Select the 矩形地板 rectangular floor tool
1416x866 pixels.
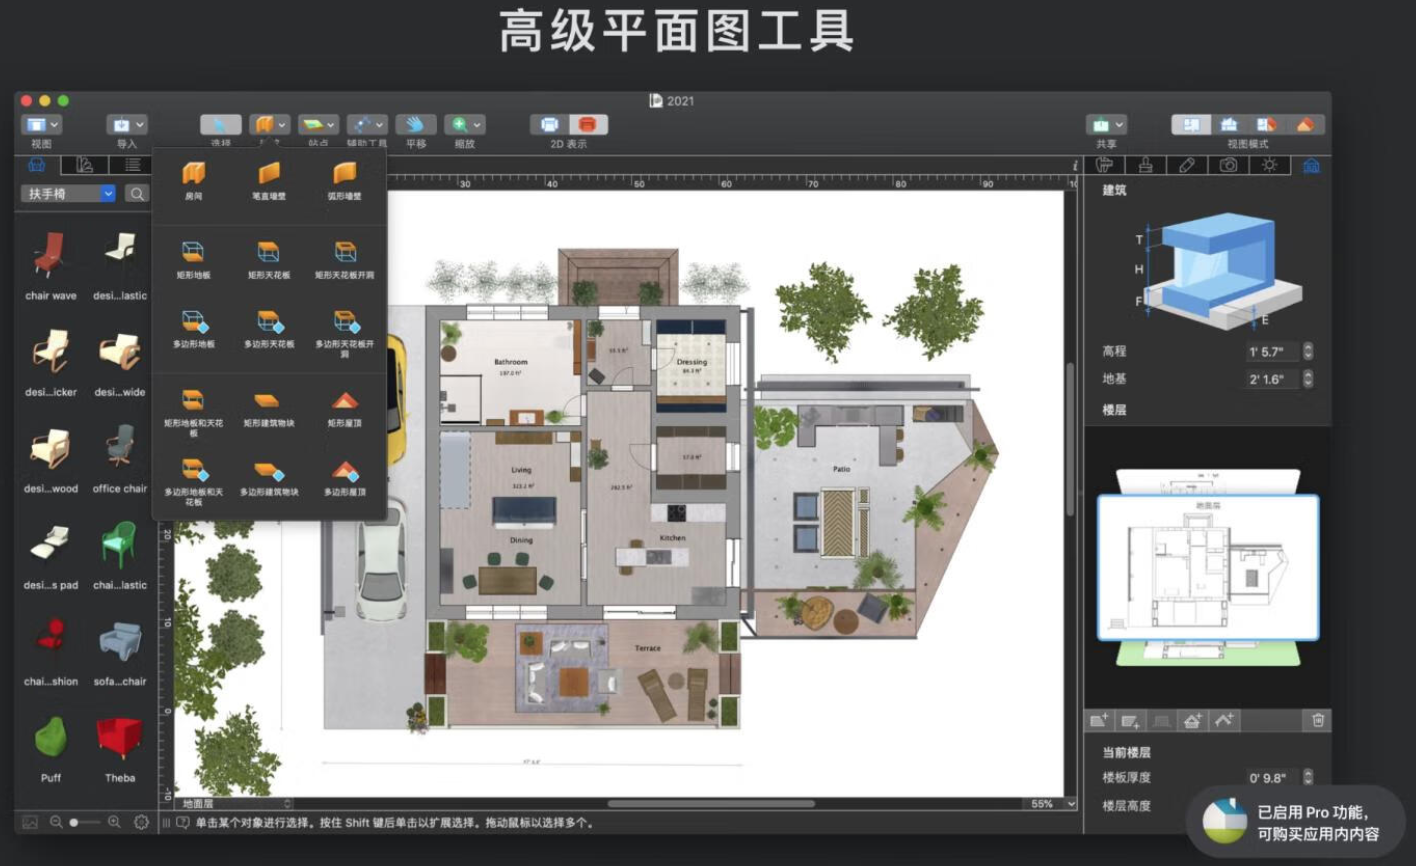193,259
